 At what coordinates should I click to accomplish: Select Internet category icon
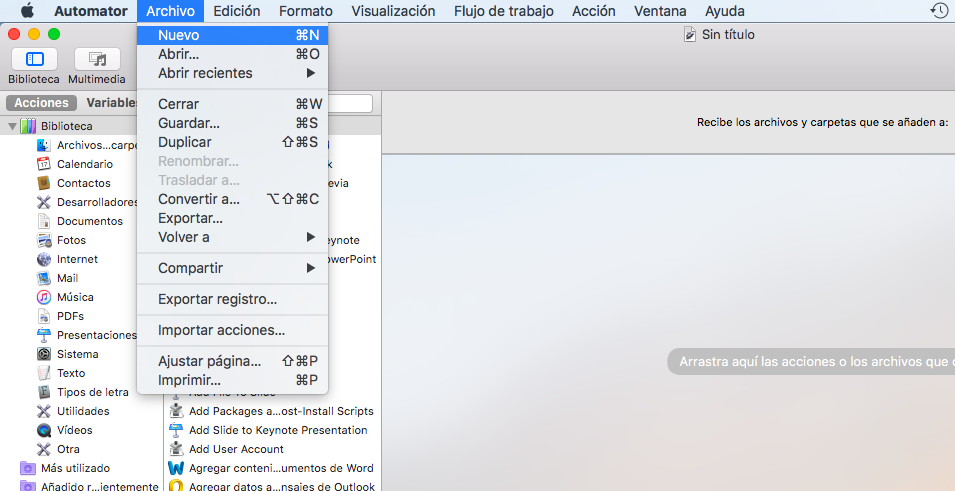(43, 259)
